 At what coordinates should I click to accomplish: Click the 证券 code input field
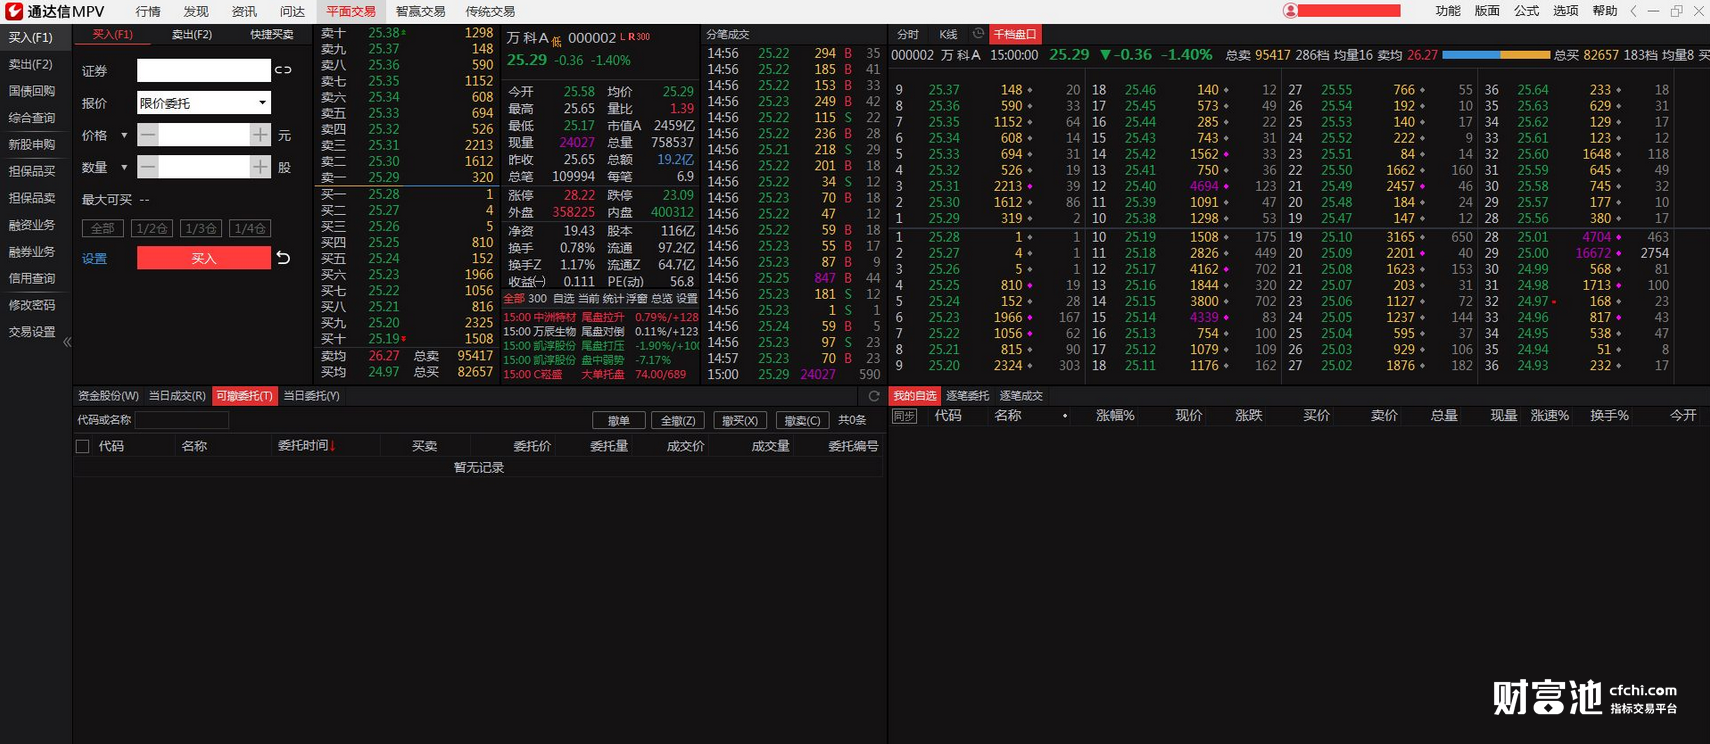(204, 70)
